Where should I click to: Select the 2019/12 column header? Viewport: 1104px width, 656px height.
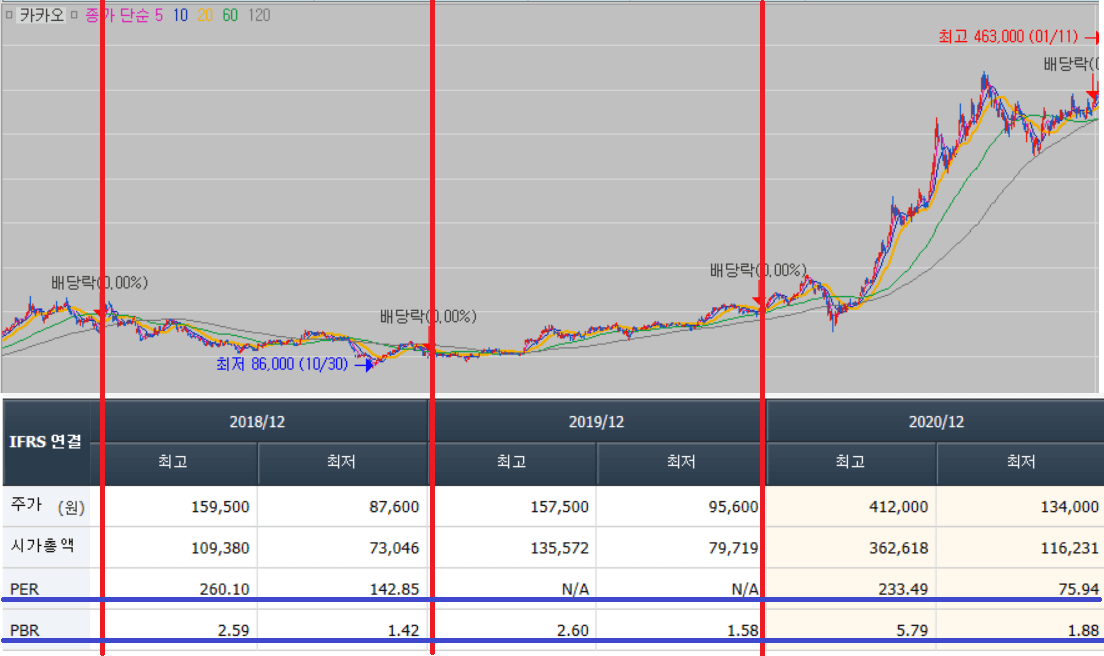(x=596, y=422)
